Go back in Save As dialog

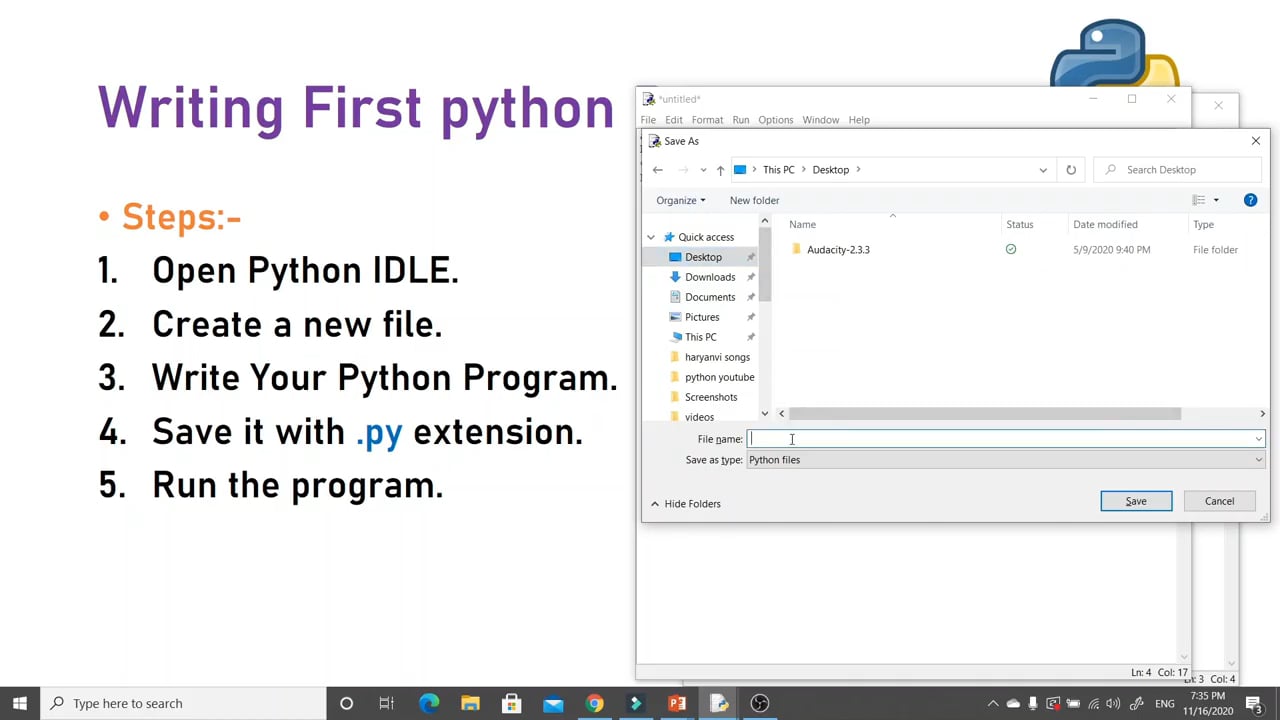tap(657, 170)
